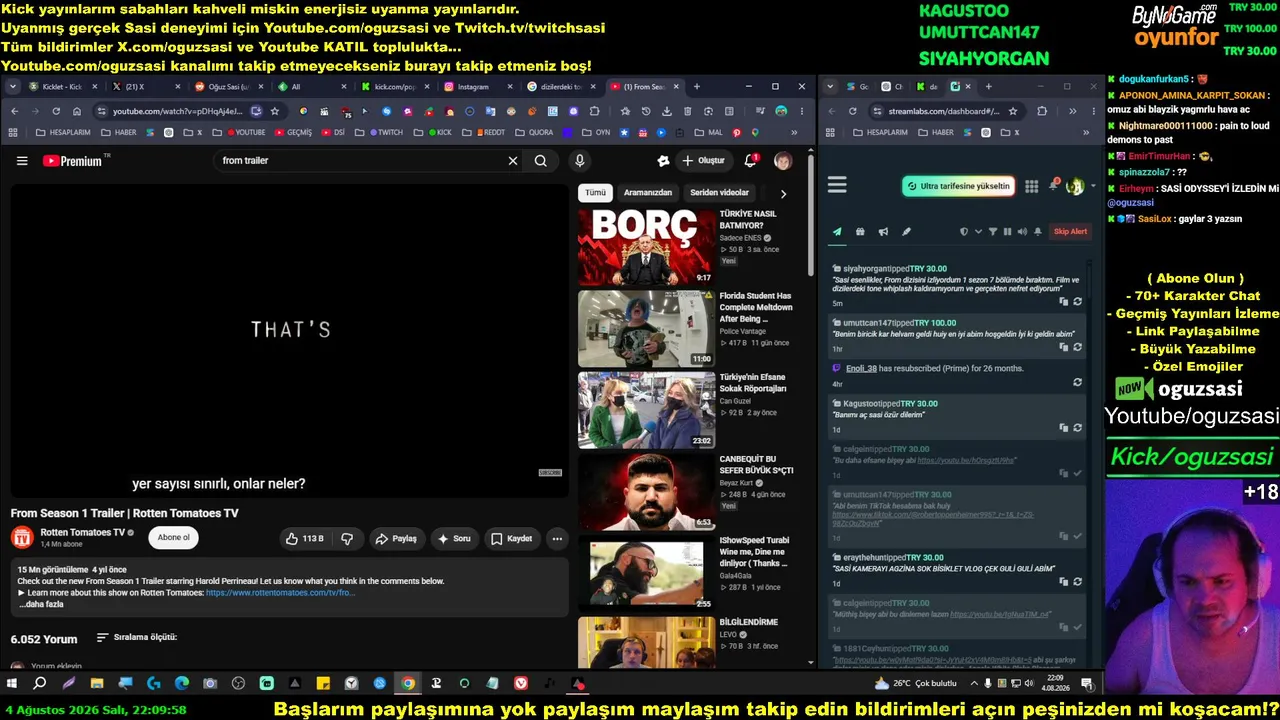The height and width of the screenshot is (720, 1280).
Task: Toggle the Streamlabs shield moderation option
Action: pyautogui.click(x=964, y=232)
